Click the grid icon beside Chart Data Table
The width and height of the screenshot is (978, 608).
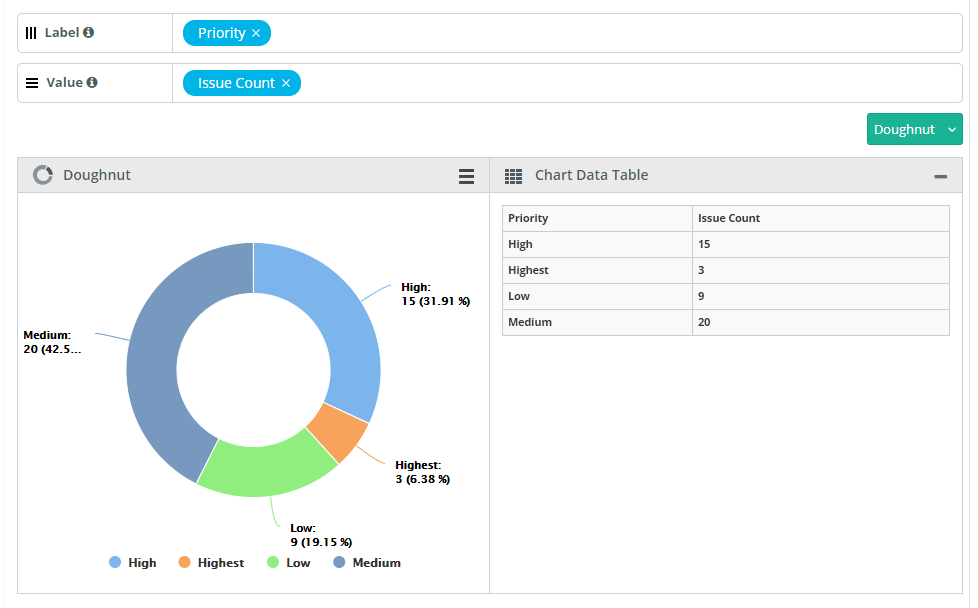(x=513, y=175)
